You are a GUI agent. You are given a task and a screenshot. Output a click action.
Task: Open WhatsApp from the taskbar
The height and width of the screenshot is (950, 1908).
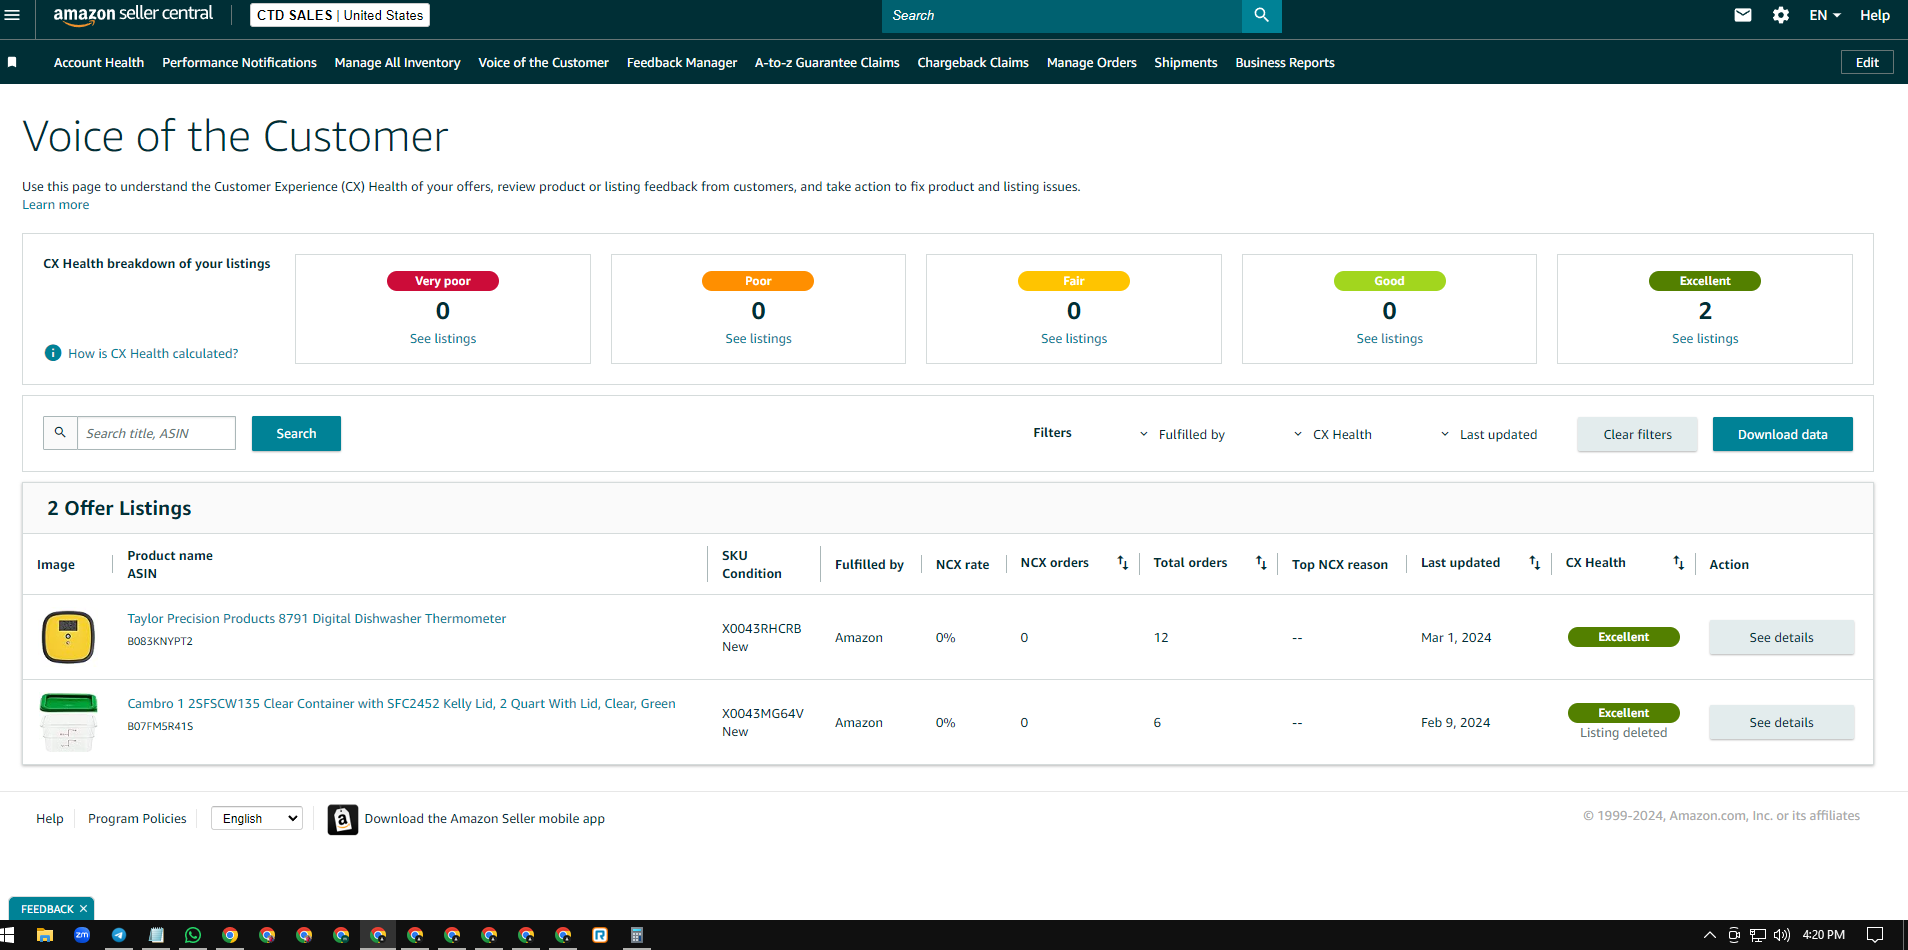(x=193, y=935)
